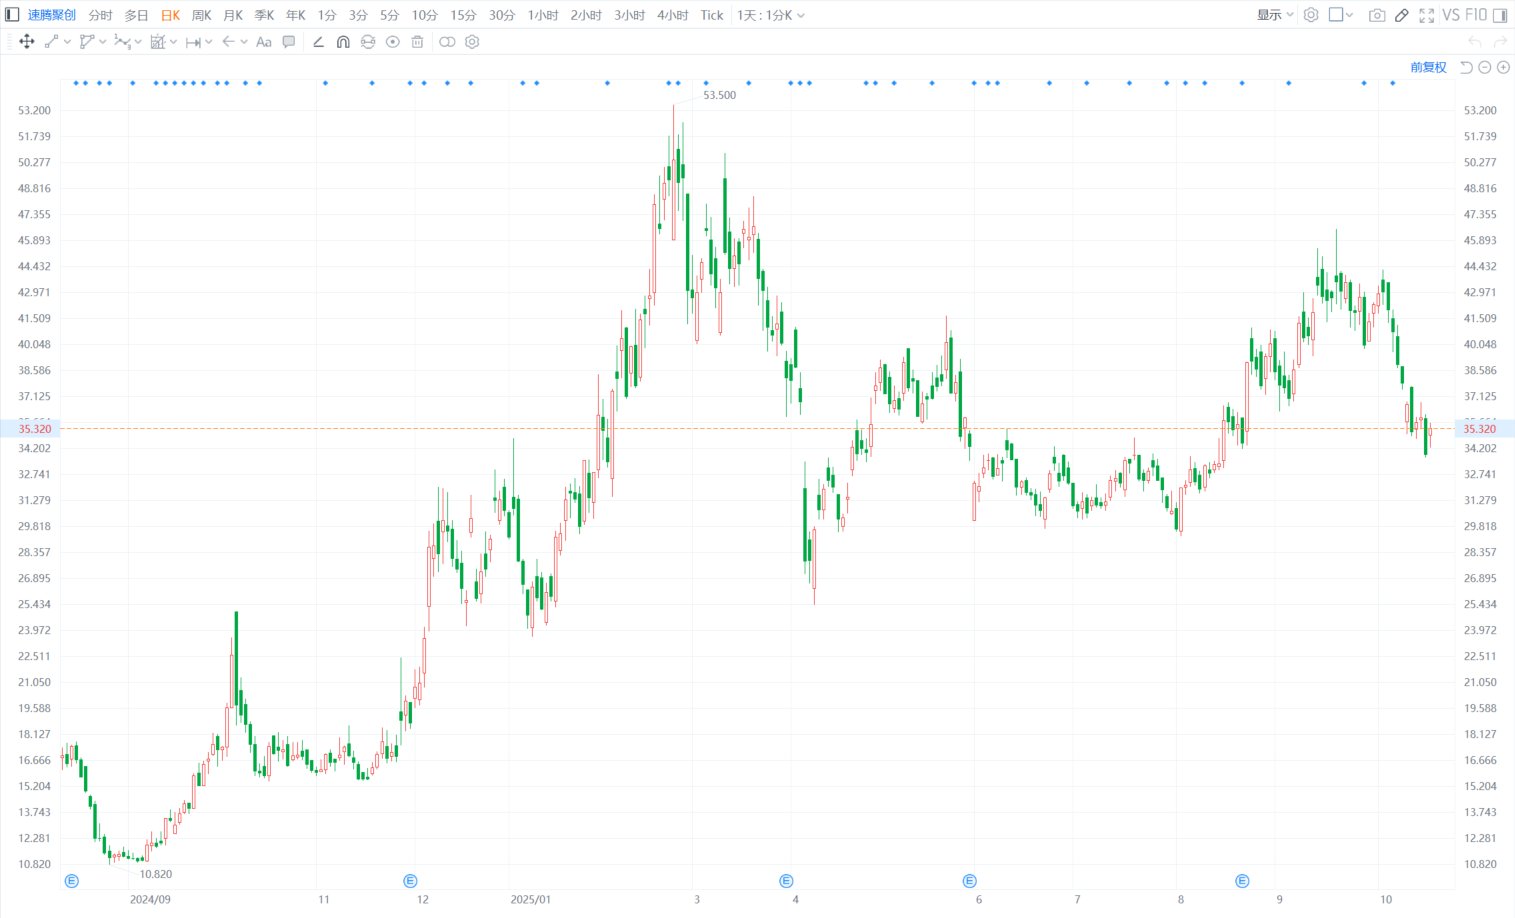Screen dimensions: 1515x918
Task: Switch to 月K monthly candlestick tab
Action: (x=233, y=15)
